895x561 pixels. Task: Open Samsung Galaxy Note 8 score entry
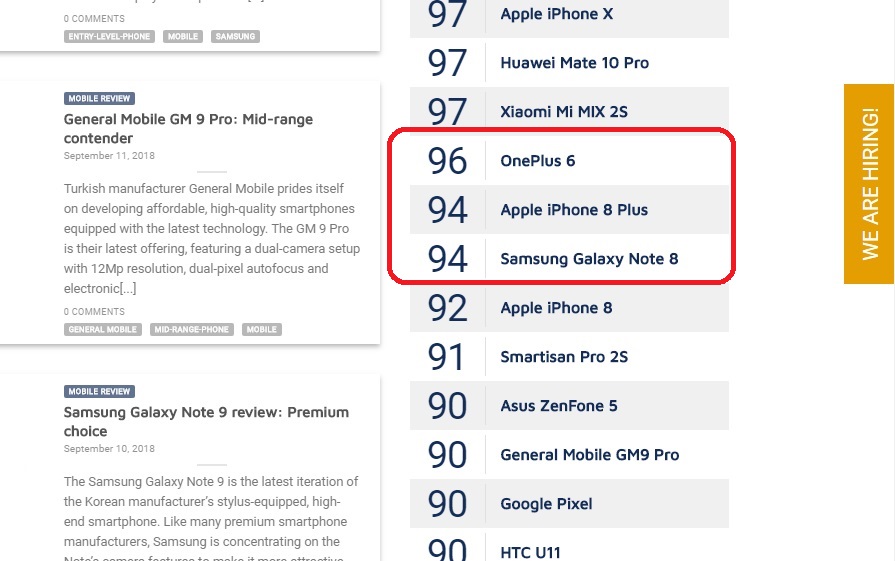(569, 259)
